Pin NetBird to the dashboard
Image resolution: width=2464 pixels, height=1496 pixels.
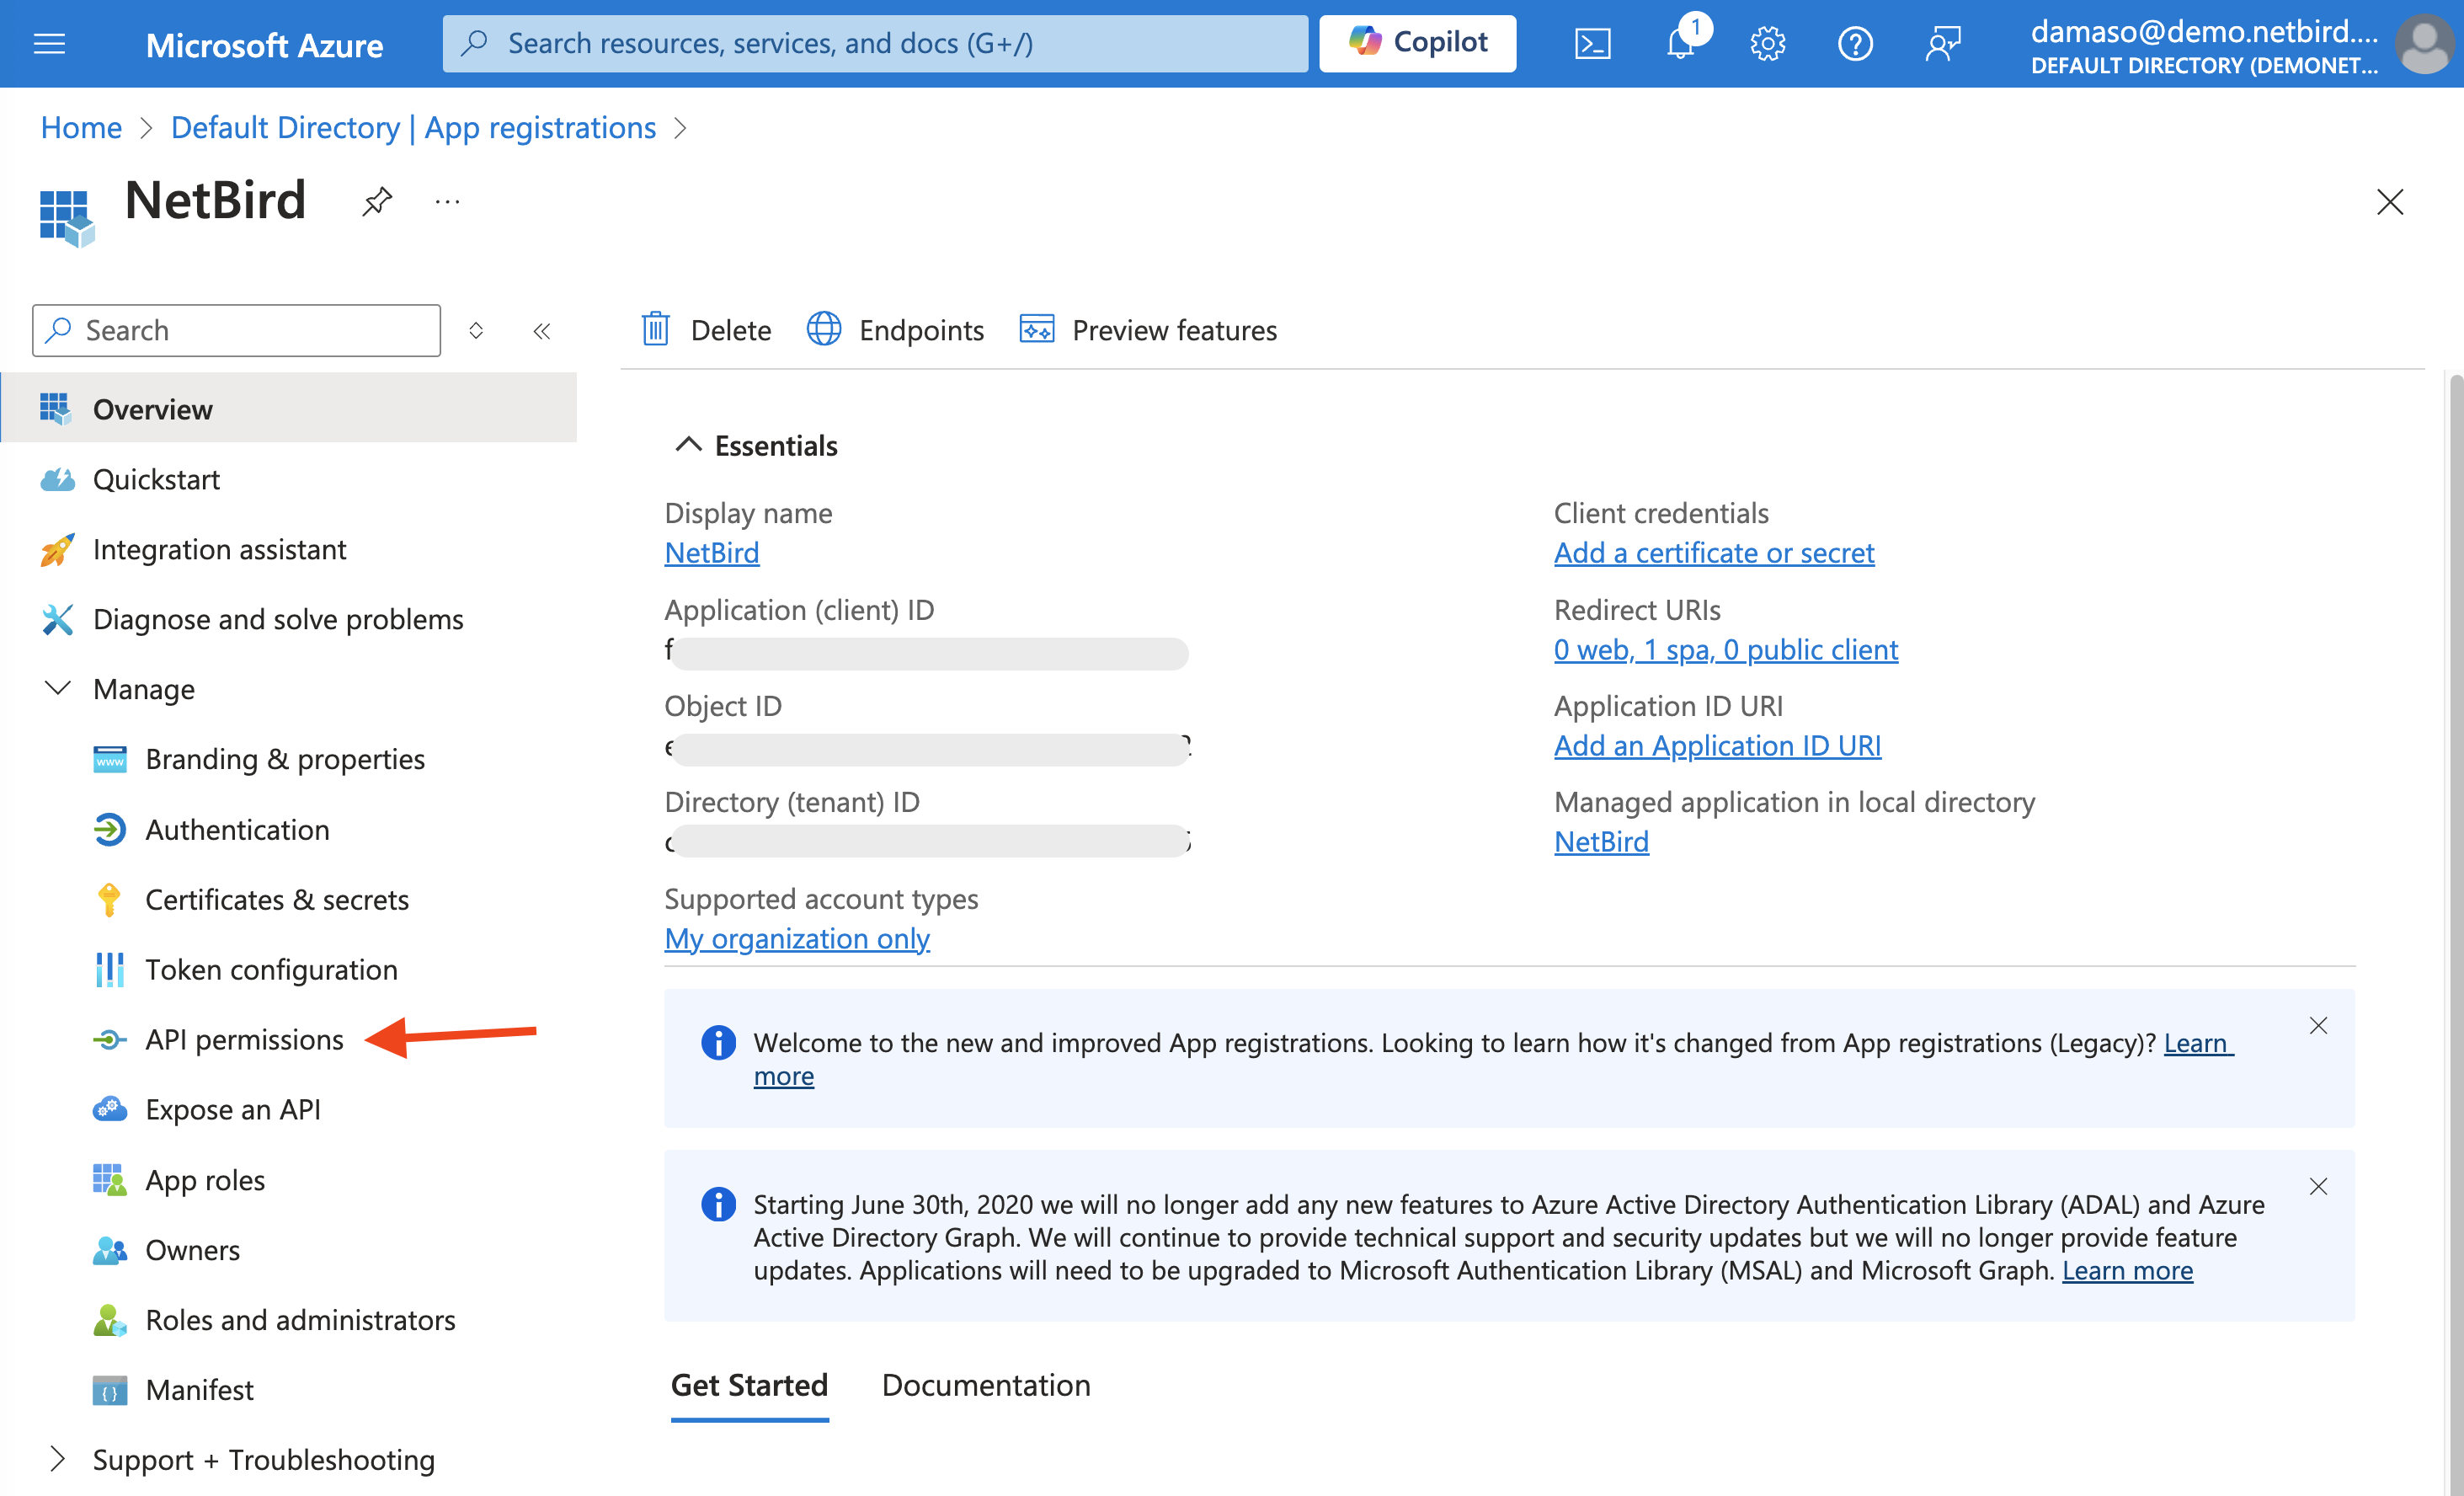click(376, 201)
